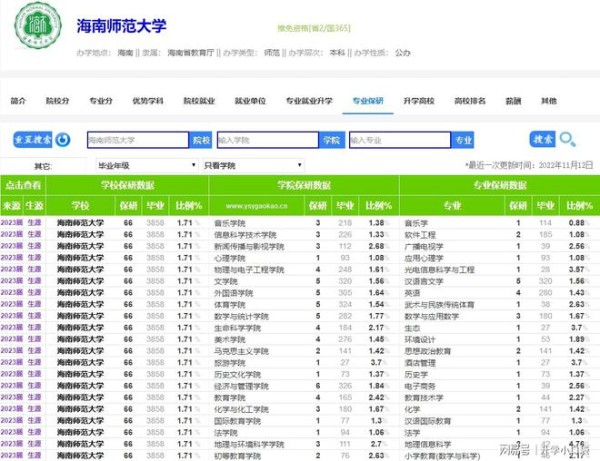Open the 院校就业 tab
This screenshot has width=600, height=461.
199,101
